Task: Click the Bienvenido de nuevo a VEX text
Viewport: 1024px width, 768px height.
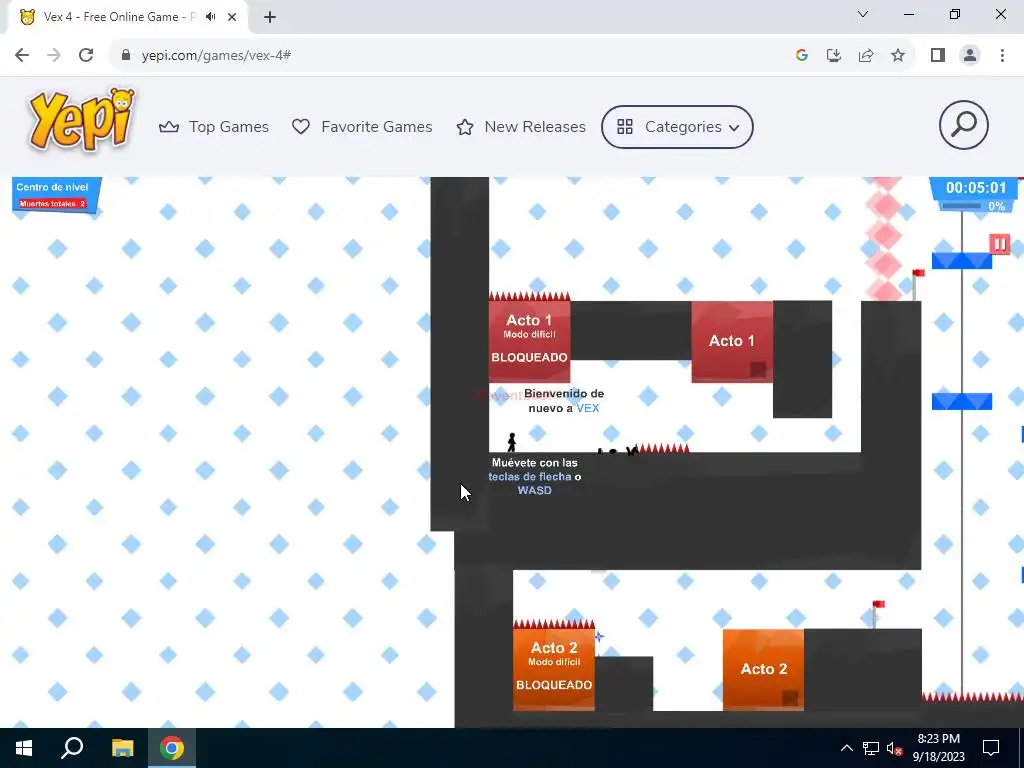Action: pos(564,401)
